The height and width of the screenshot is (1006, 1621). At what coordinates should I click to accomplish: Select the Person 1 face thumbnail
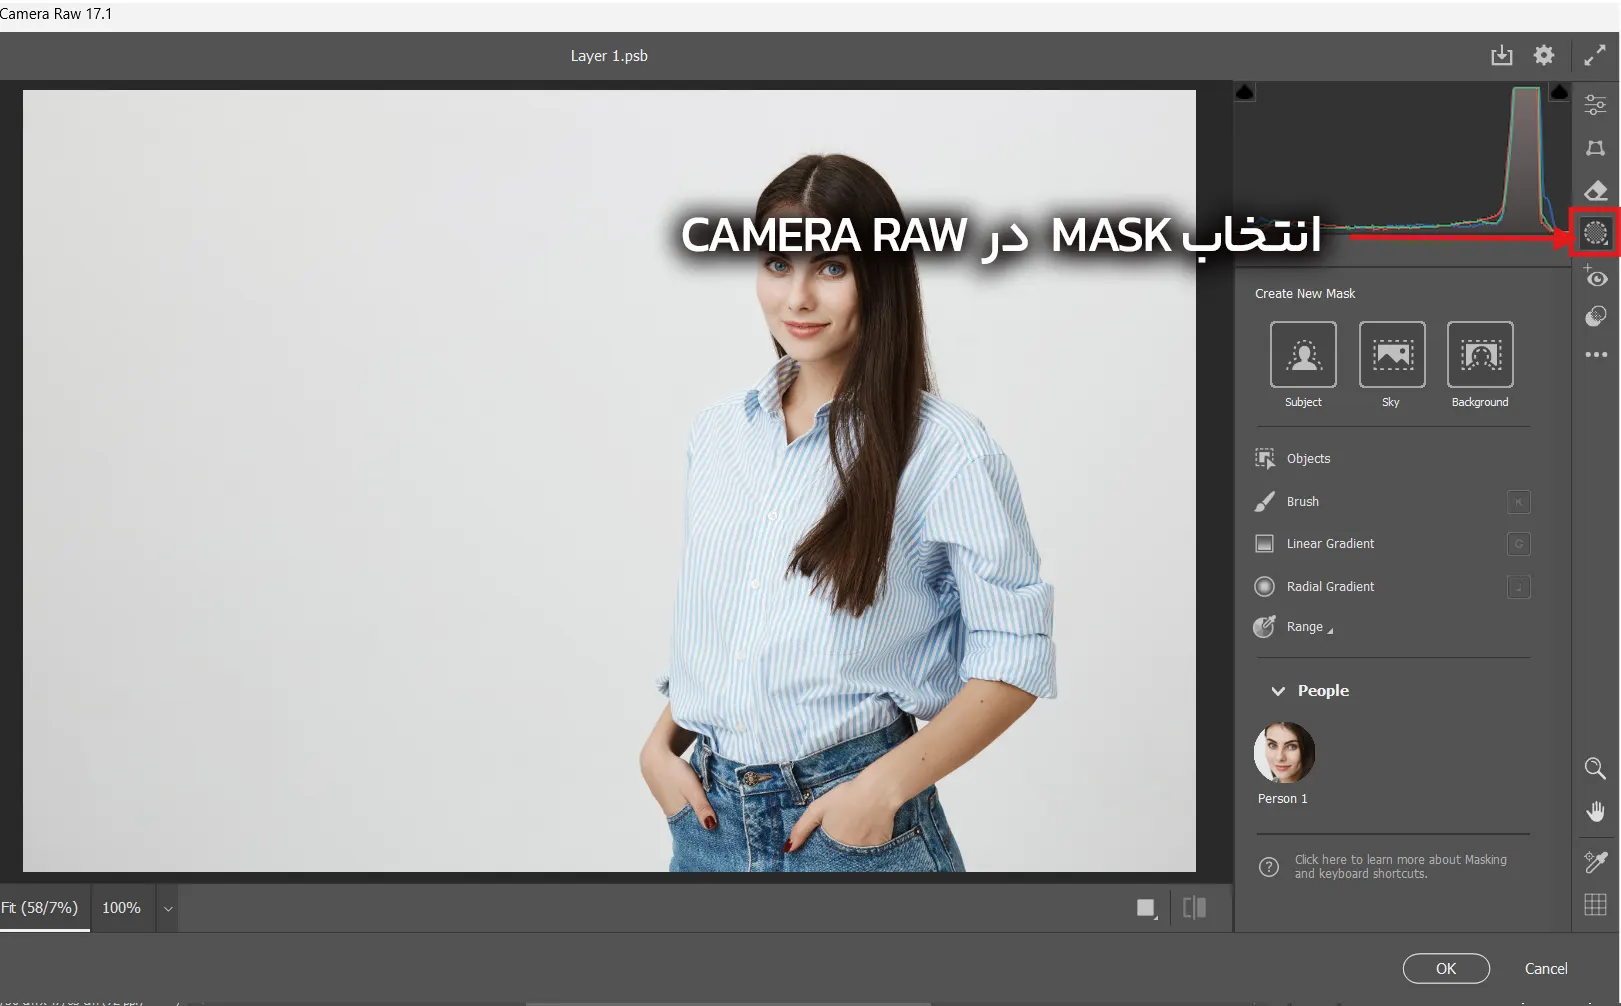point(1284,752)
